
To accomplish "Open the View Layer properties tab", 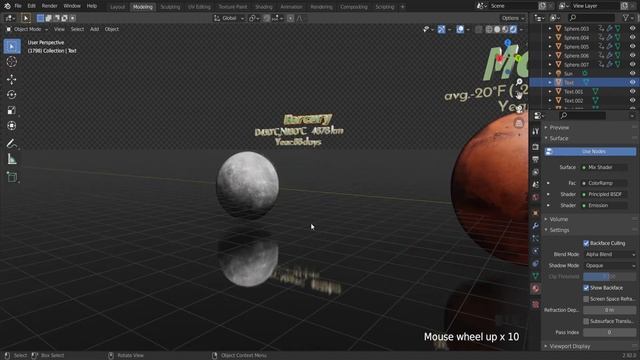I will [x=536, y=172].
